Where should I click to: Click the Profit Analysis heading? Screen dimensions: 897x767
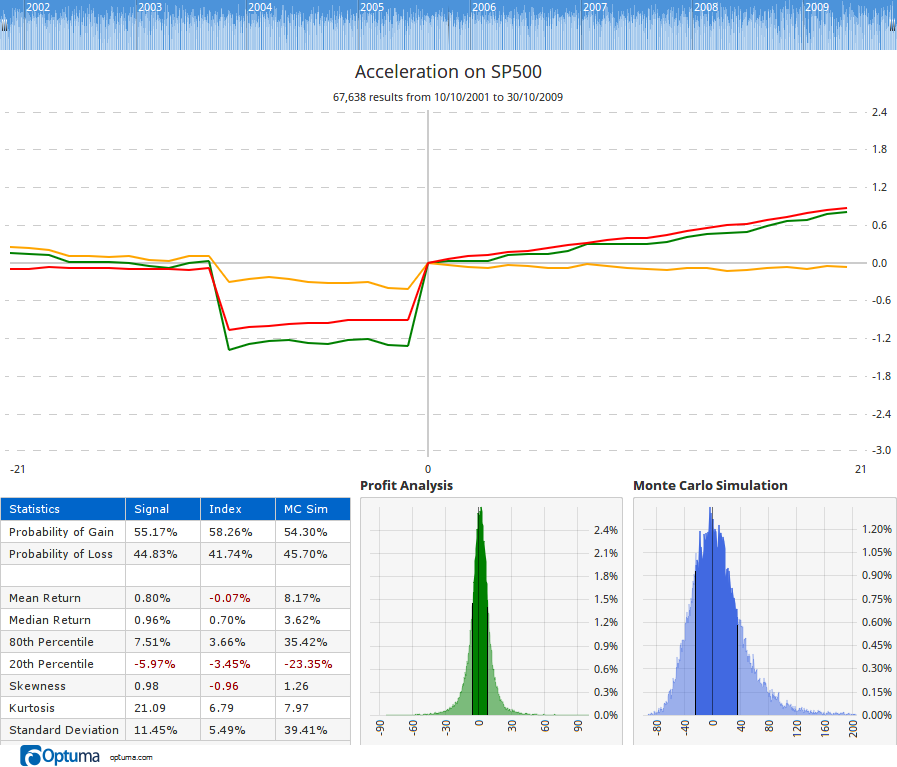click(406, 485)
